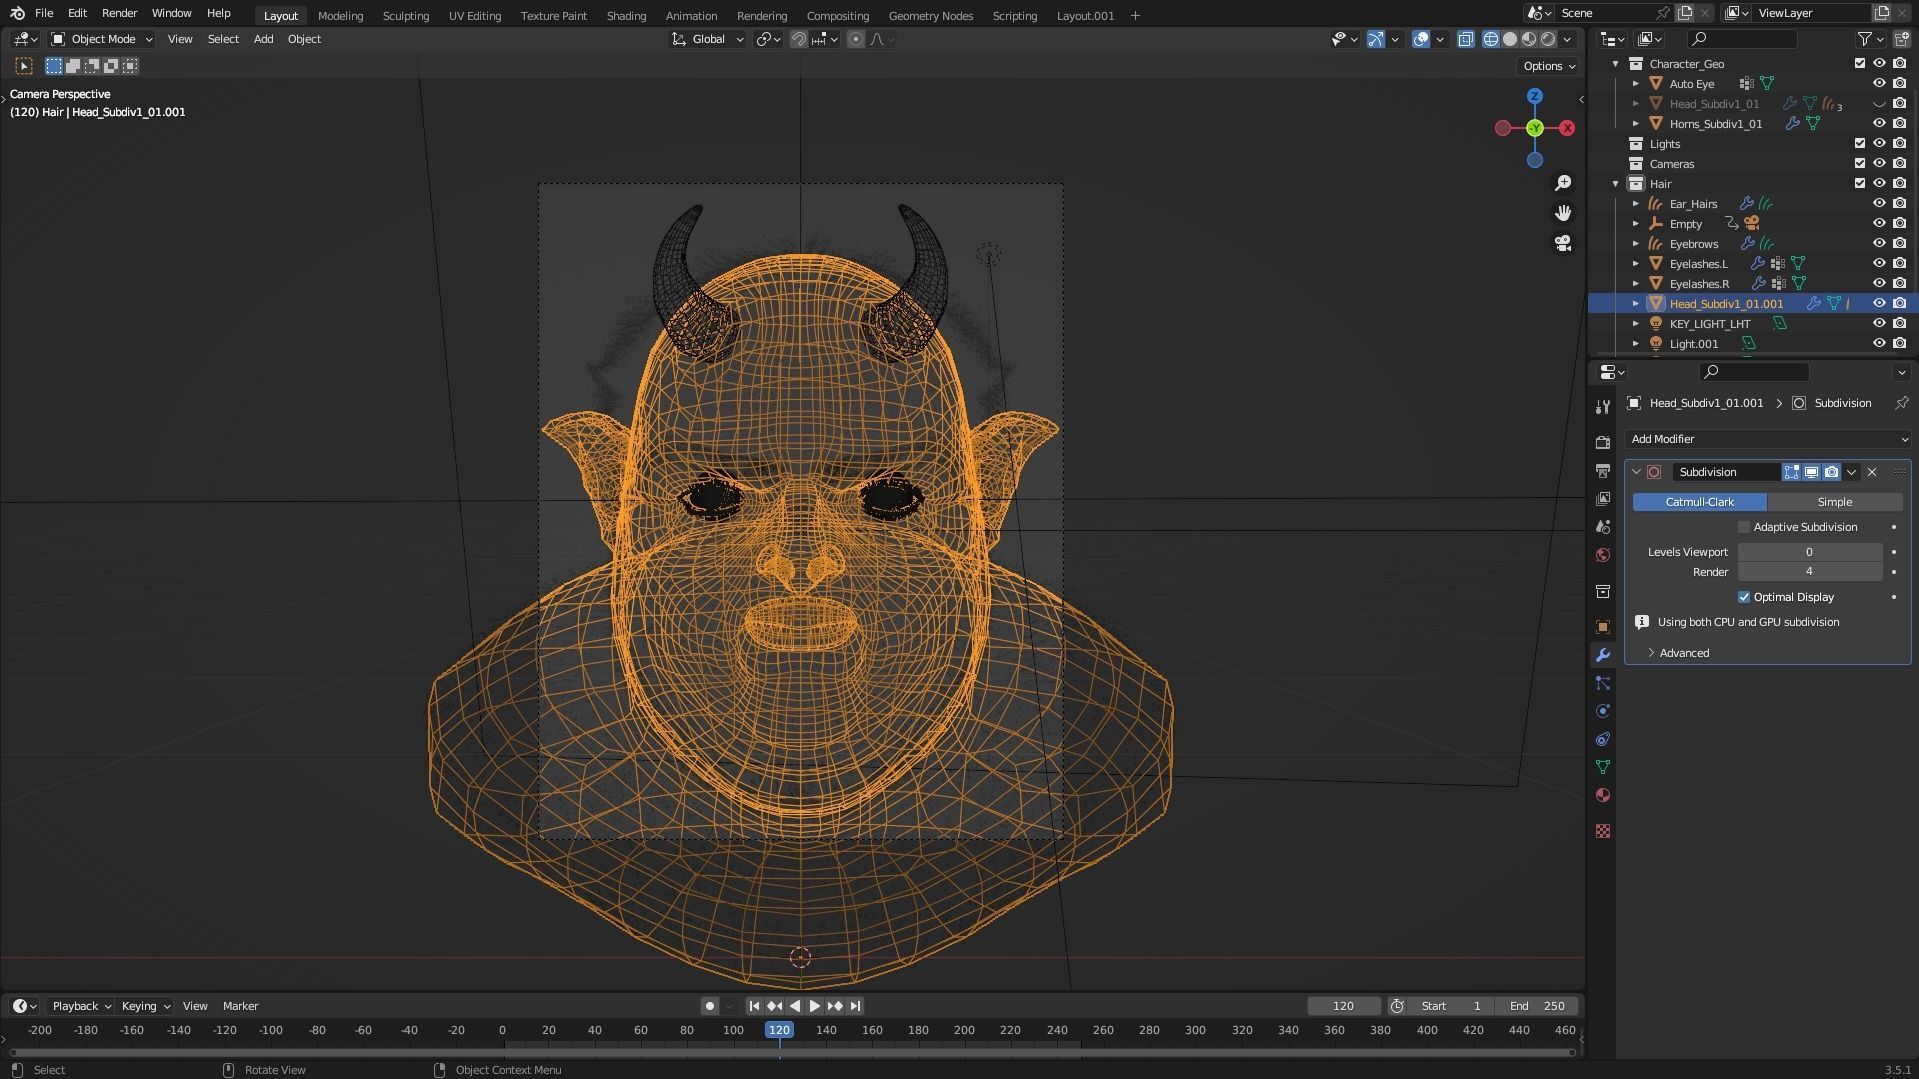This screenshot has height=1079, width=1919.
Task: Uncheck the Optimal Display checkbox
Action: pos(1744,597)
